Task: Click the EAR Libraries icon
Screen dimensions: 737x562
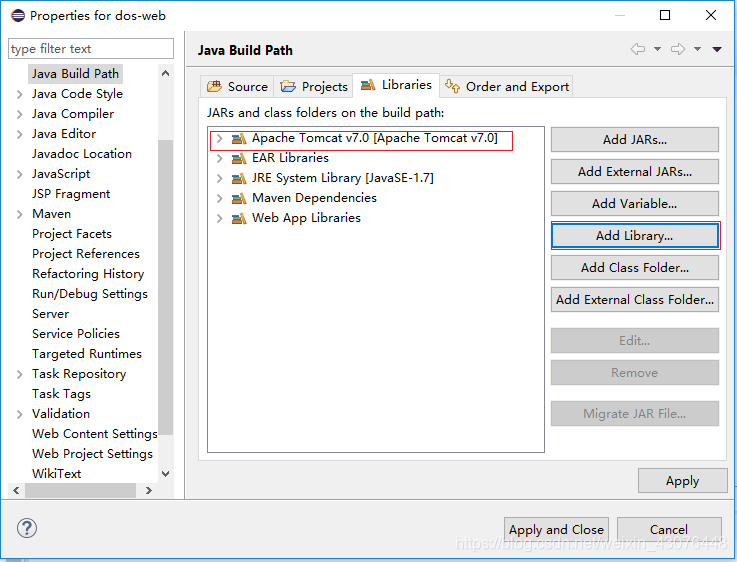Action: click(x=239, y=158)
